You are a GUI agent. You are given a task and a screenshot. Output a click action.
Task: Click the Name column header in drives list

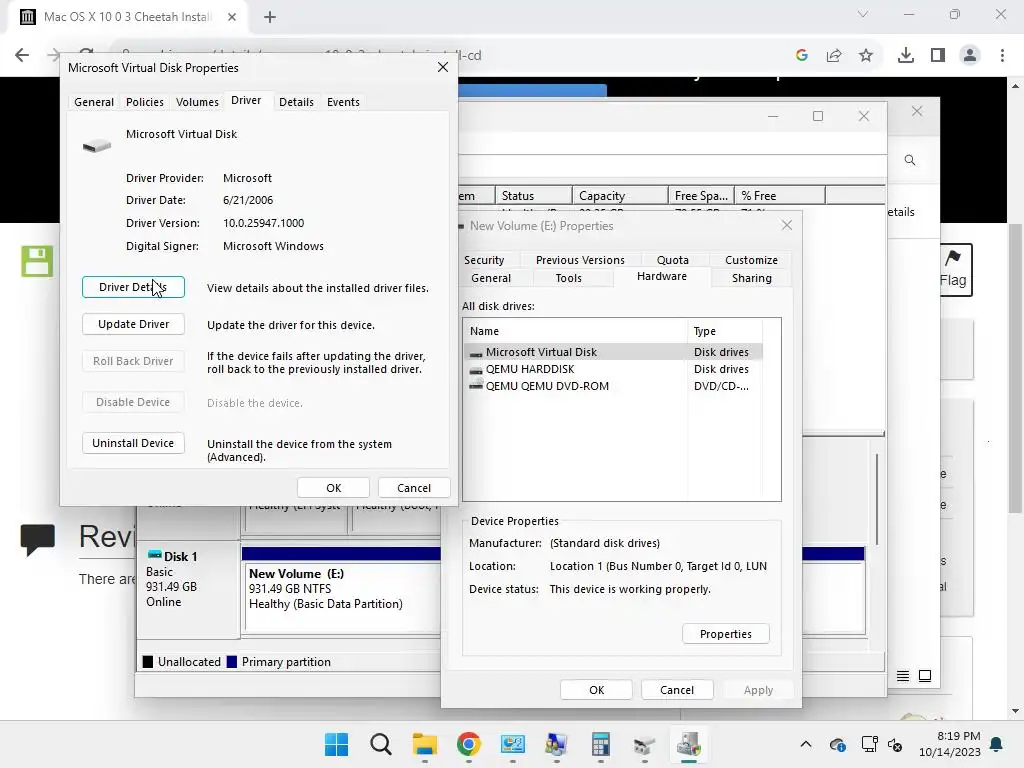[x=576, y=331]
